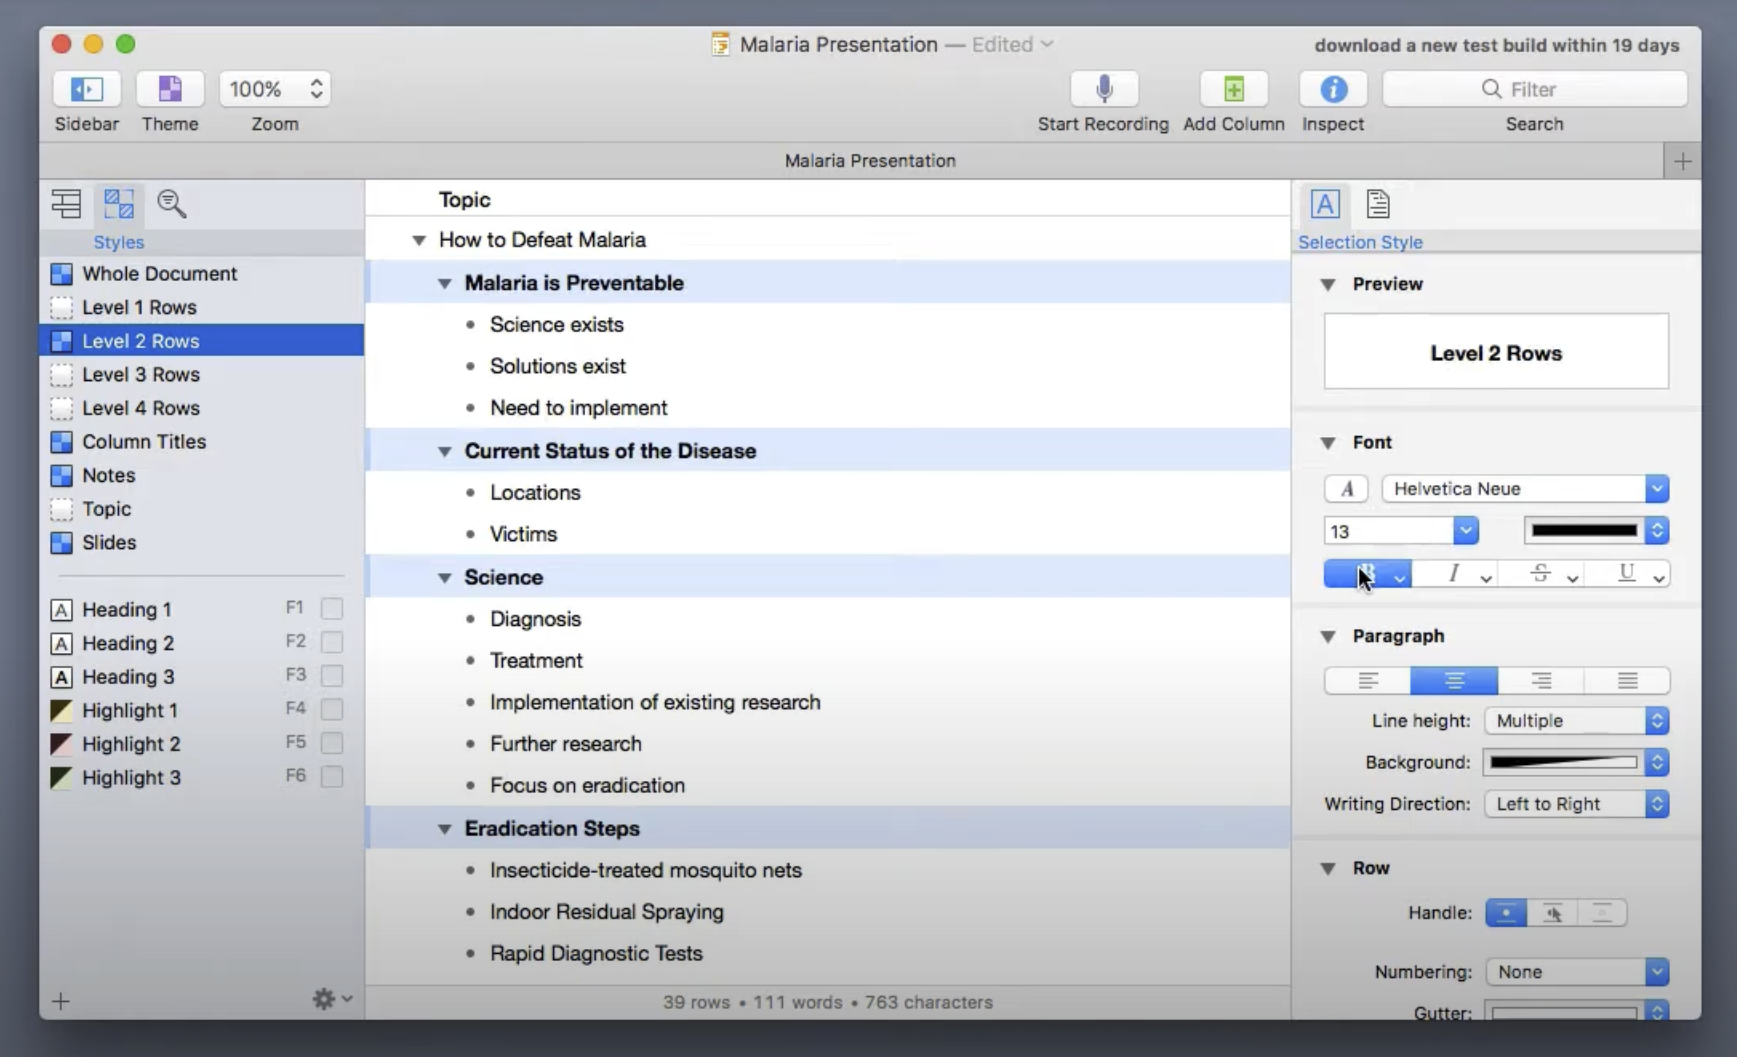Viewport: 1737px width, 1057px height.
Task: Set paragraph alignment to left
Action: click(1367, 681)
